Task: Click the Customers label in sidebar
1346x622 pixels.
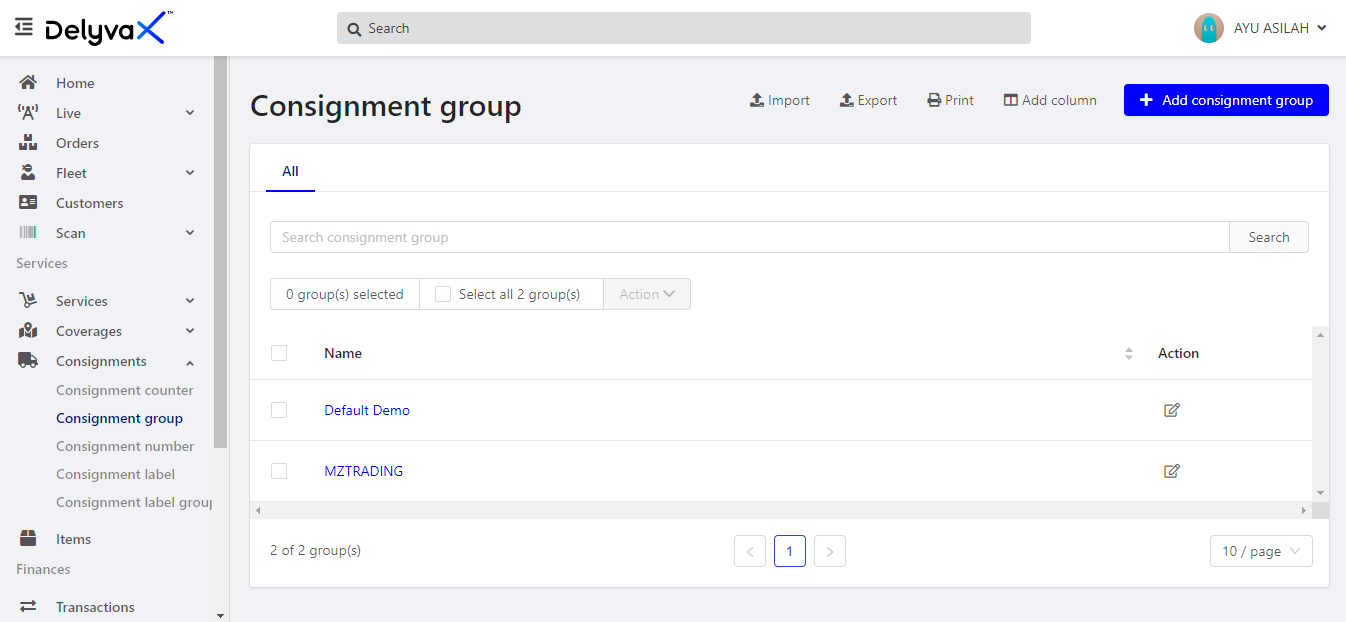Action: pyautogui.click(x=90, y=203)
